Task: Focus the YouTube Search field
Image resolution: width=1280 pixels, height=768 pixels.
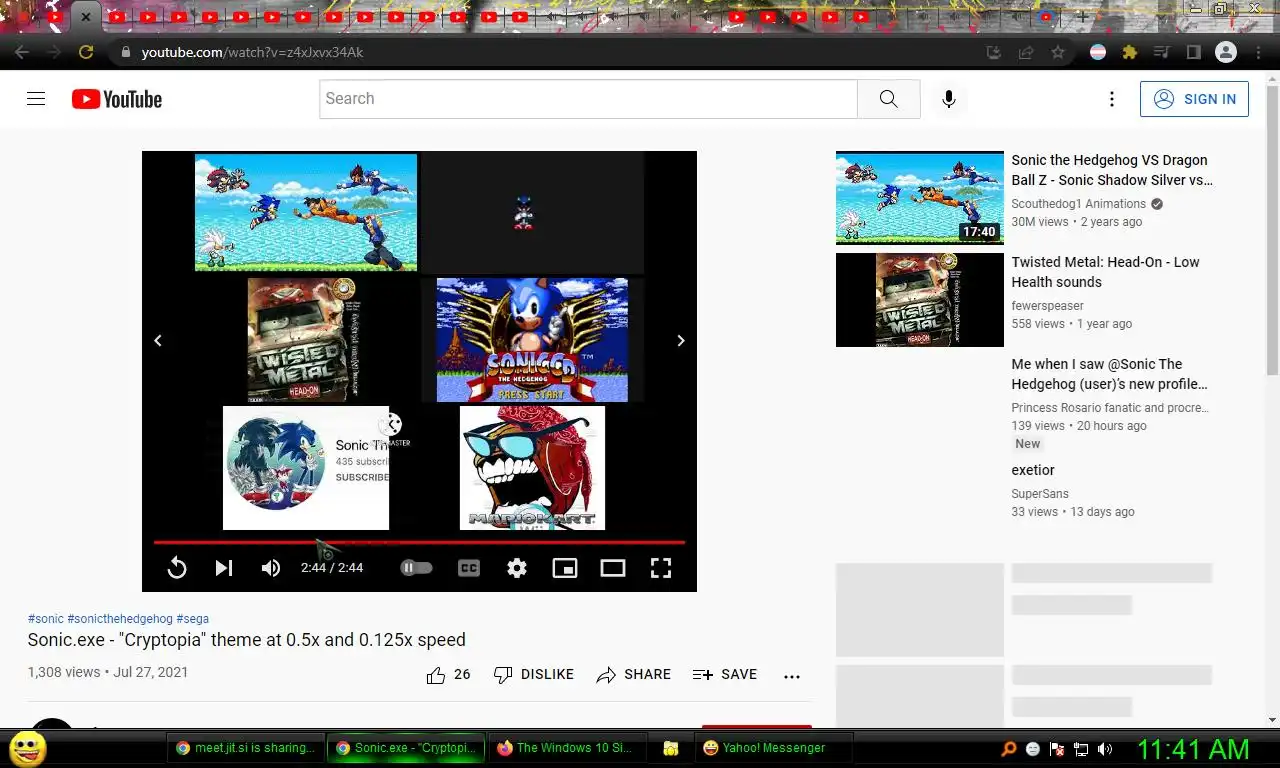Action: pyautogui.click(x=588, y=99)
